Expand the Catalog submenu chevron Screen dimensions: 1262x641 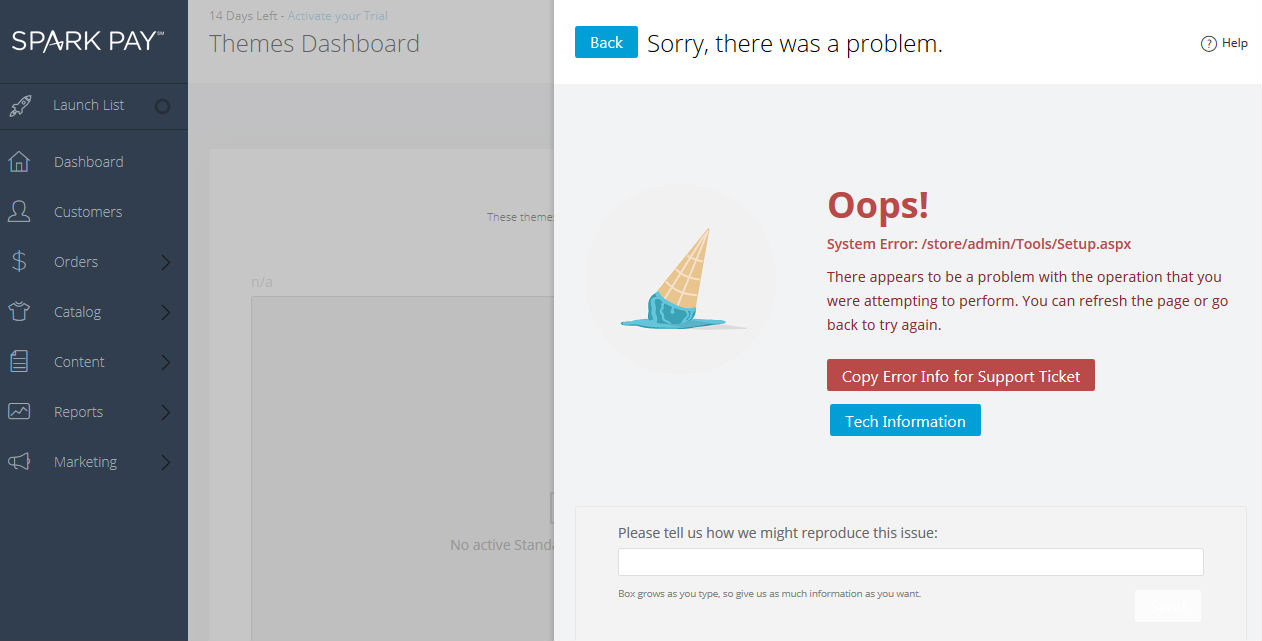pos(166,313)
